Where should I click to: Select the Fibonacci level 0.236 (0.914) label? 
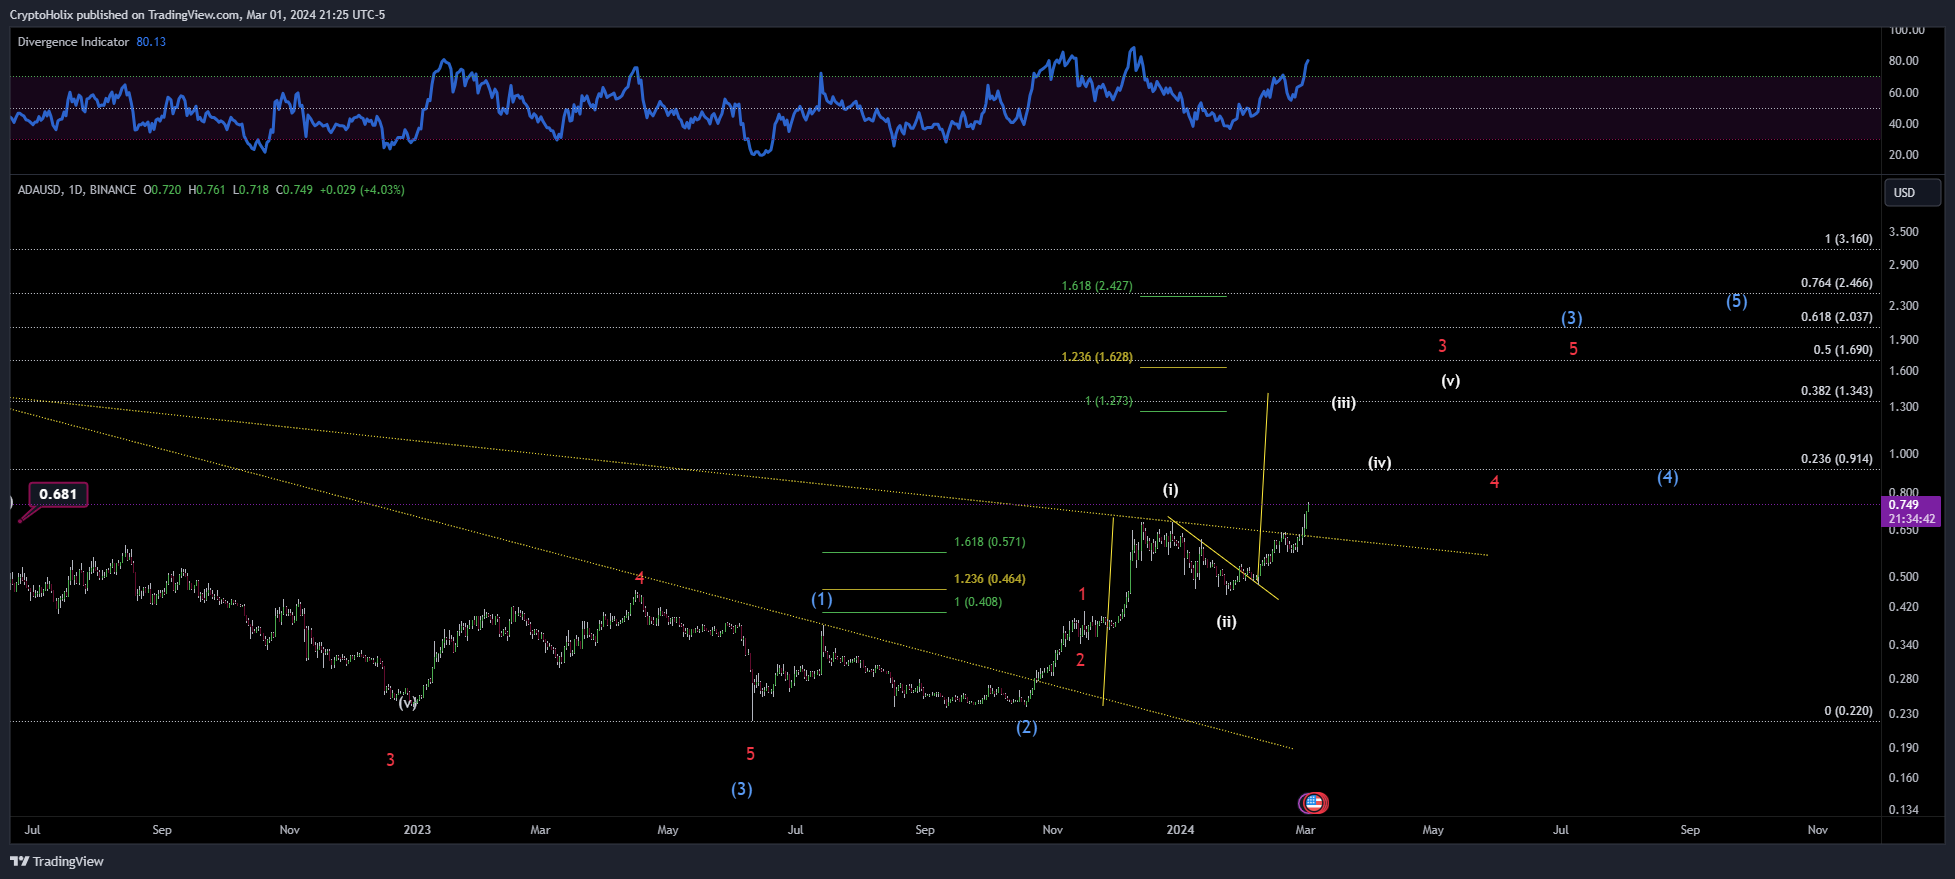click(1836, 459)
